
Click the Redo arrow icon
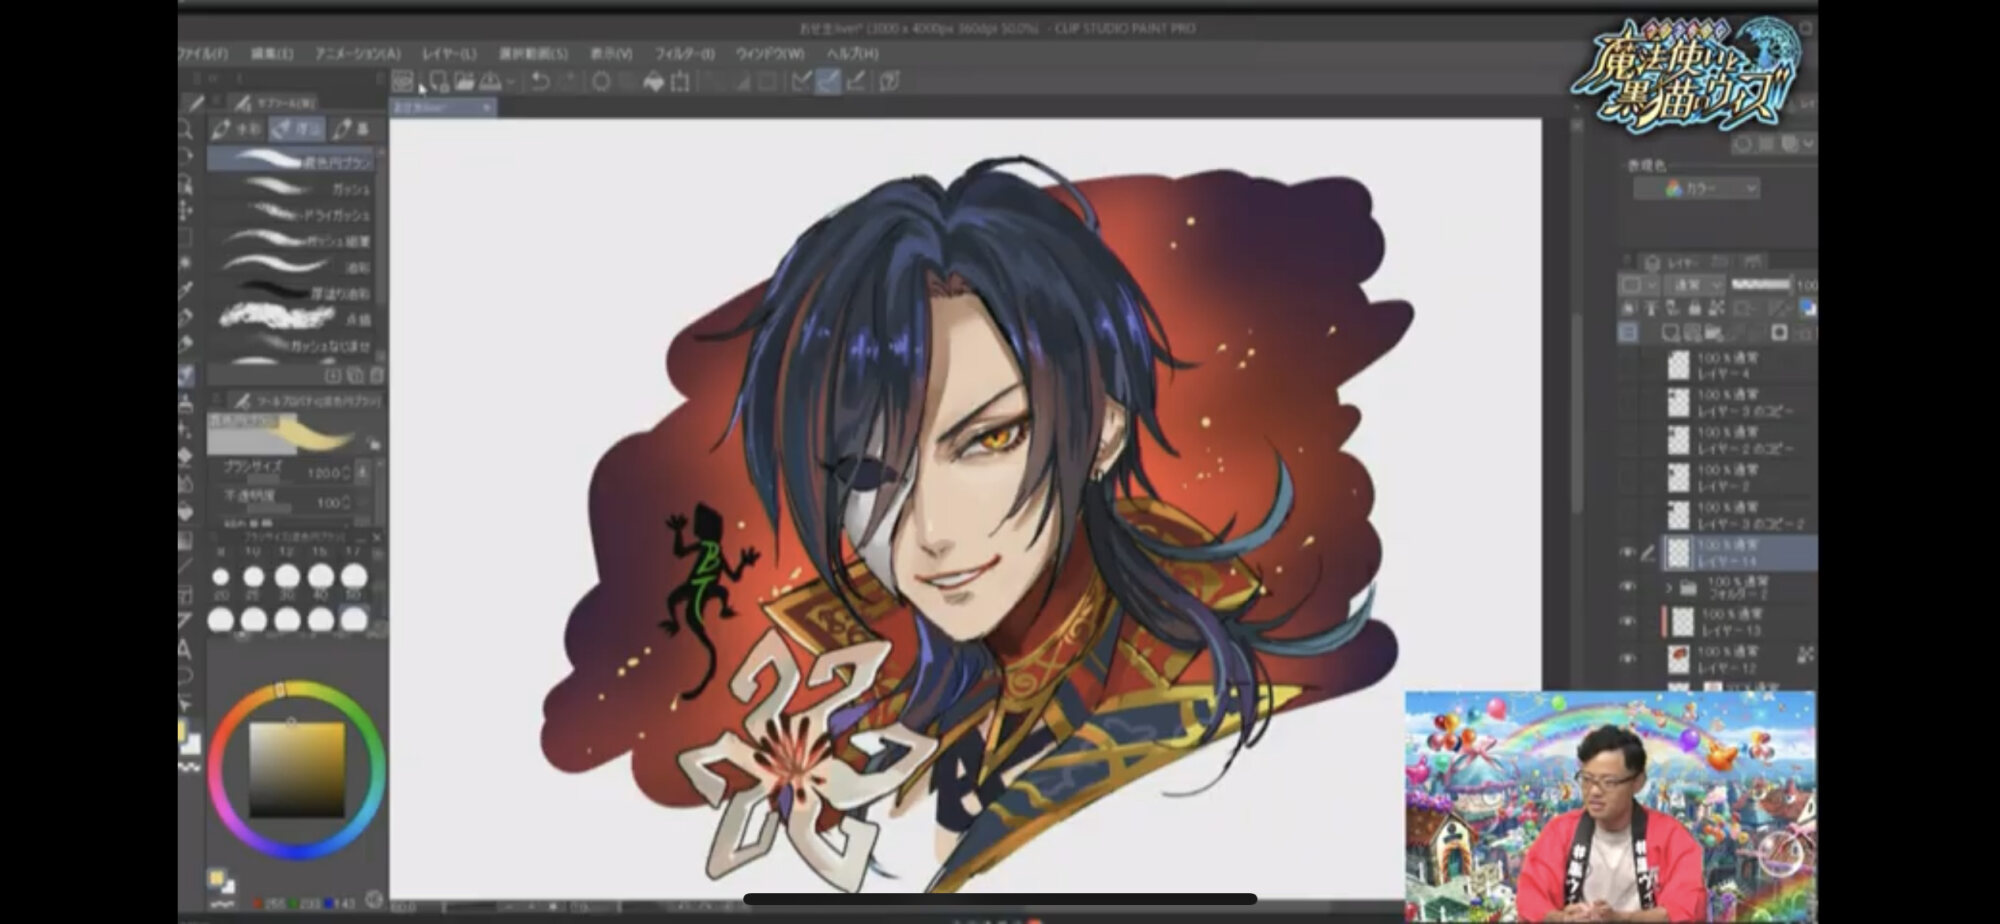coord(568,82)
